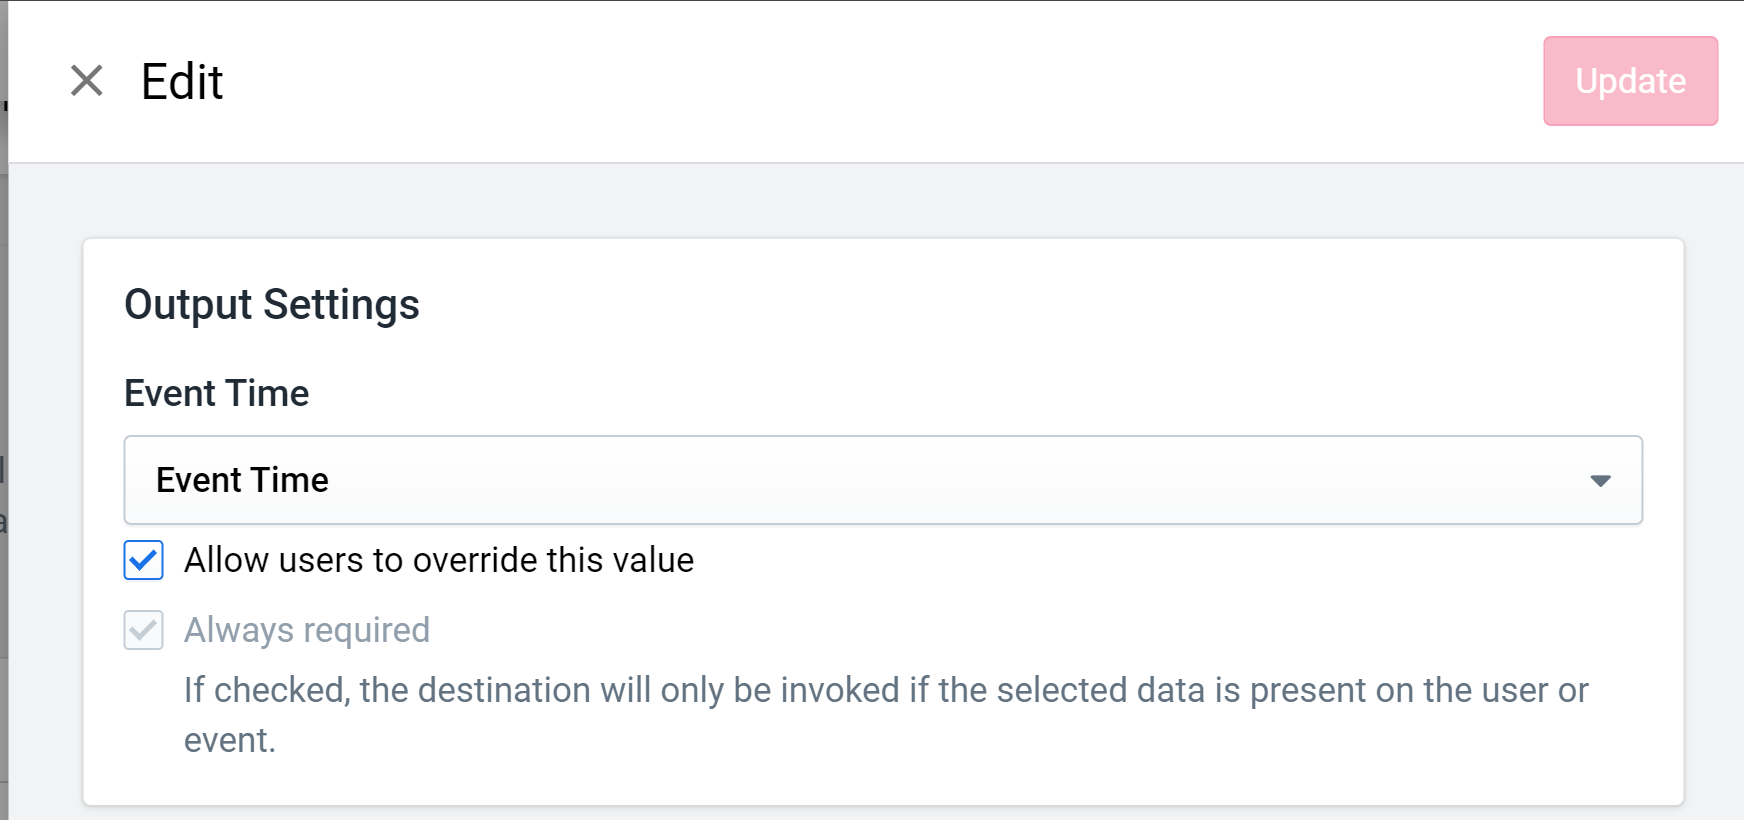Uncheck Allow users to override this value
This screenshot has height=820, width=1744.
(144, 560)
